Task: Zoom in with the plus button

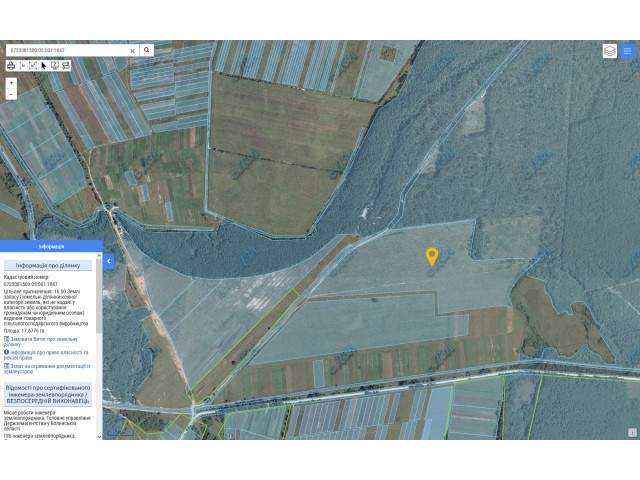Action: point(11,83)
